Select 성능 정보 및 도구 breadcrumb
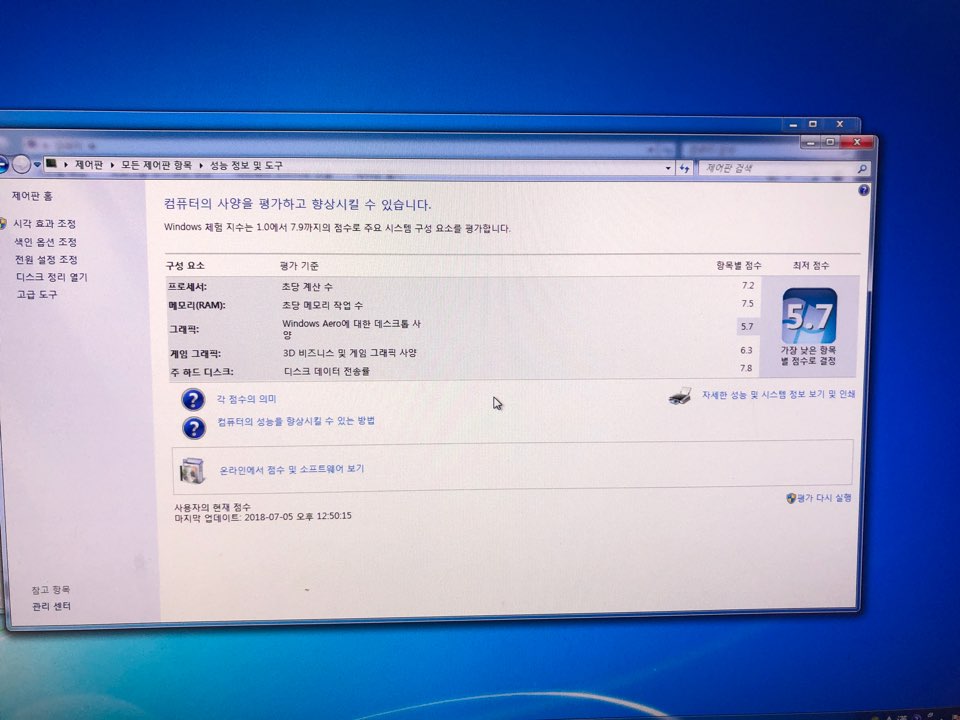 click(x=246, y=165)
